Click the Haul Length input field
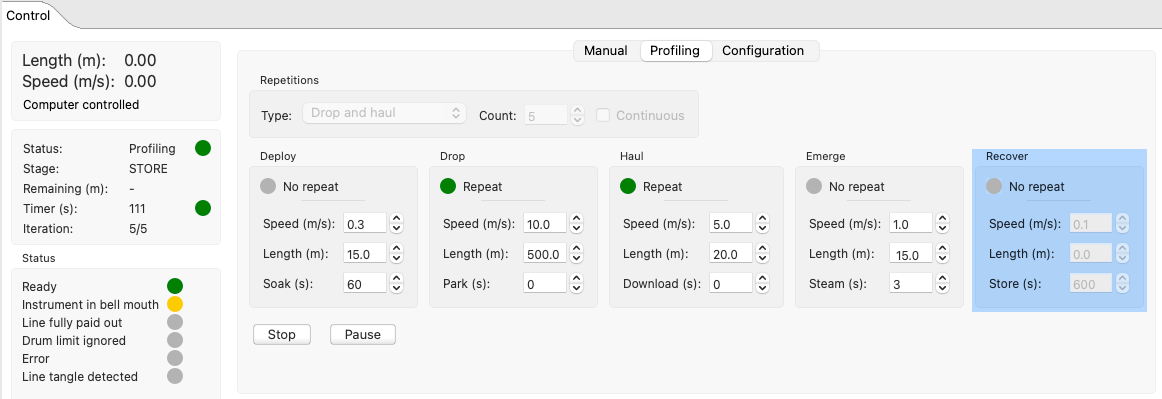1162x399 pixels. [731, 254]
